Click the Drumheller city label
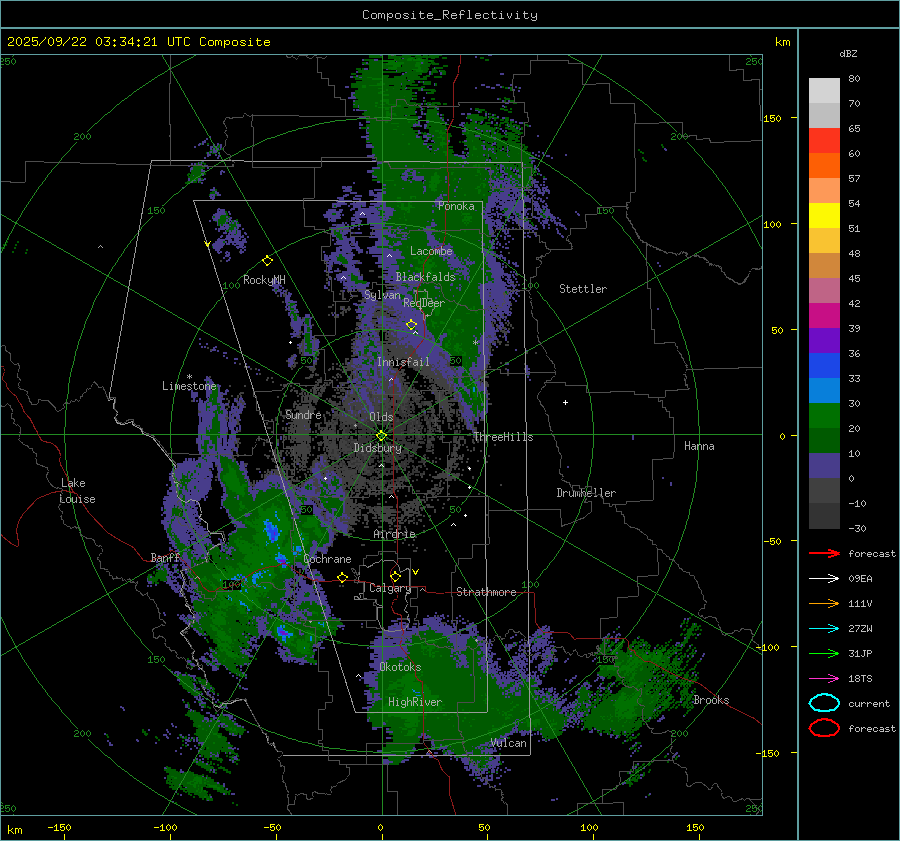The image size is (900, 841). pyautogui.click(x=586, y=493)
